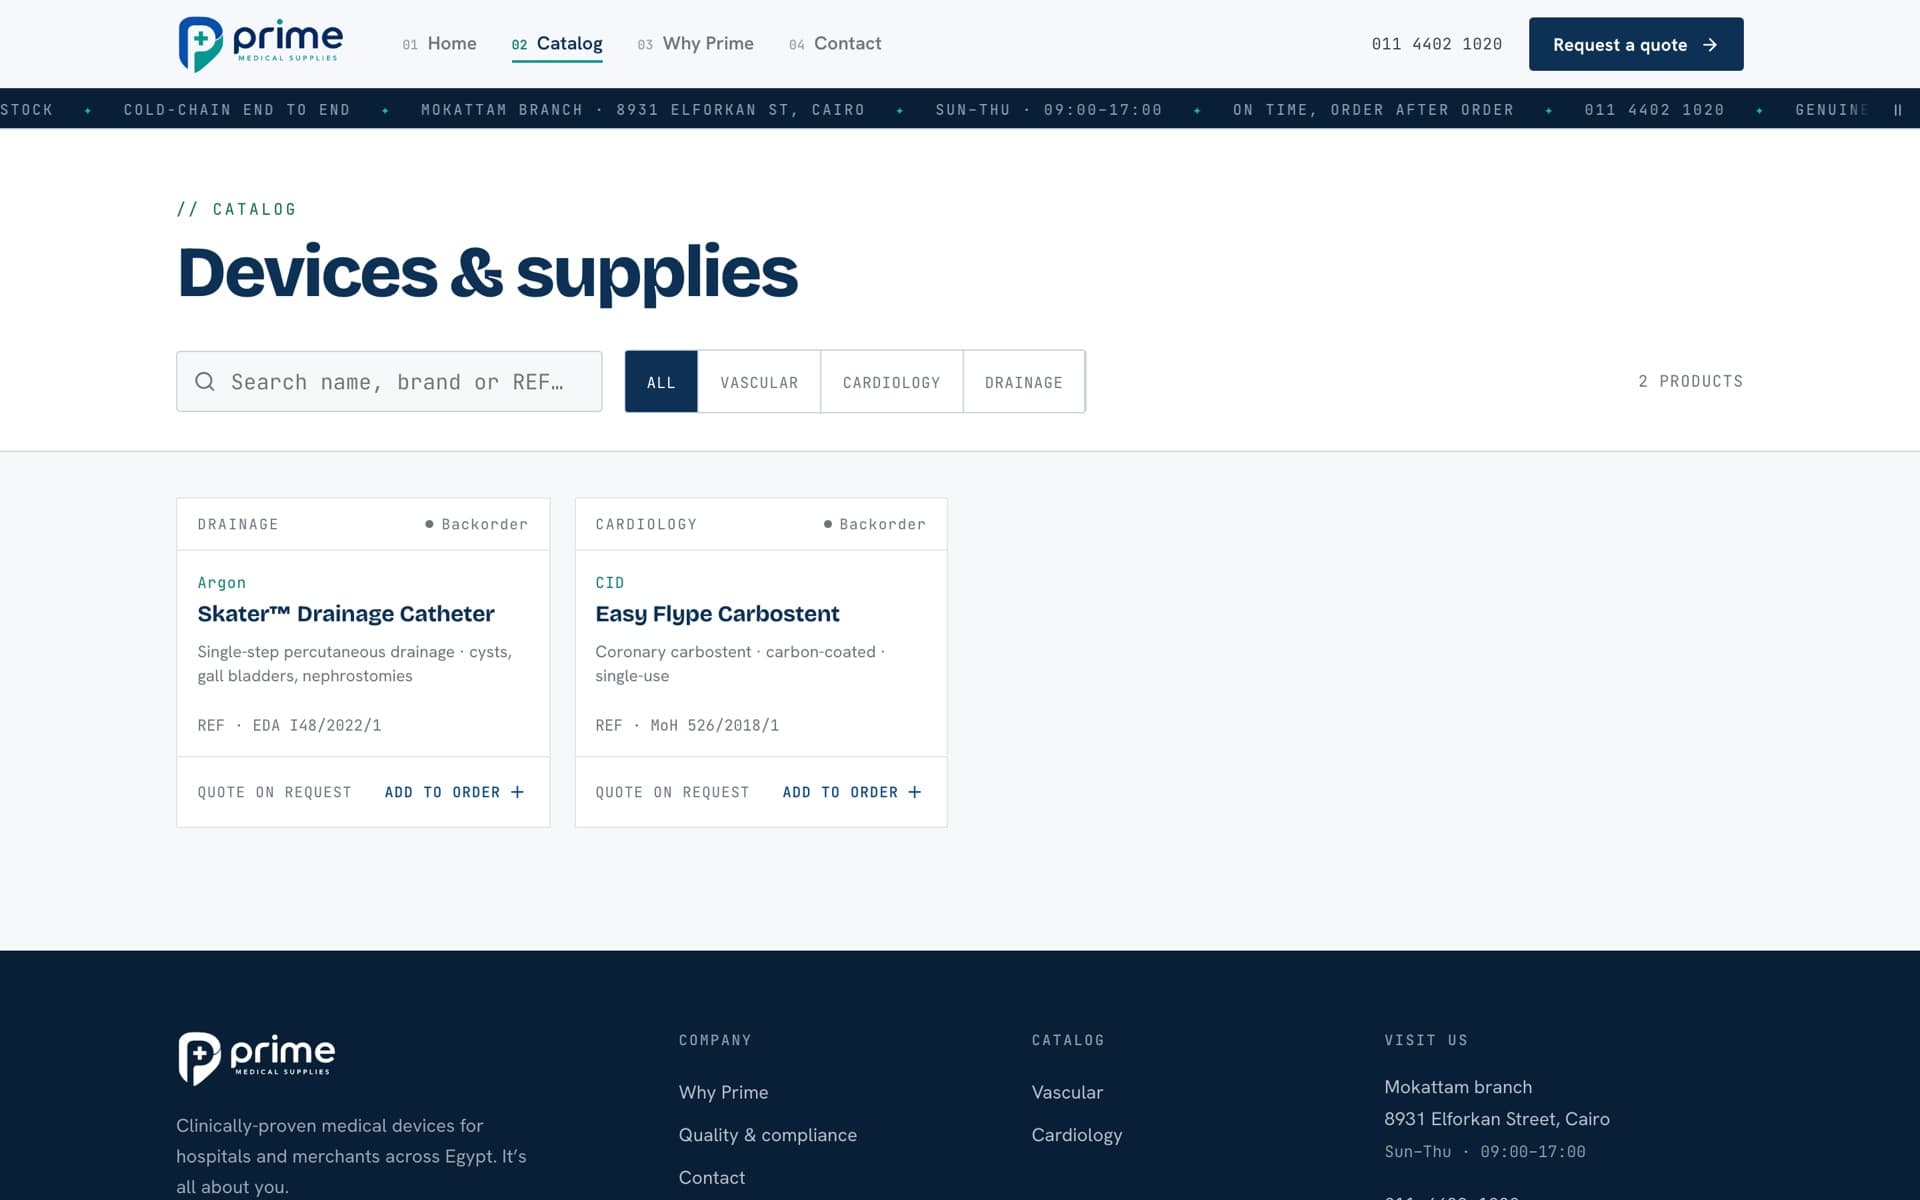Open Why Prime link in footer
Image resolution: width=1920 pixels, height=1200 pixels.
click(x=723, y=1092)
